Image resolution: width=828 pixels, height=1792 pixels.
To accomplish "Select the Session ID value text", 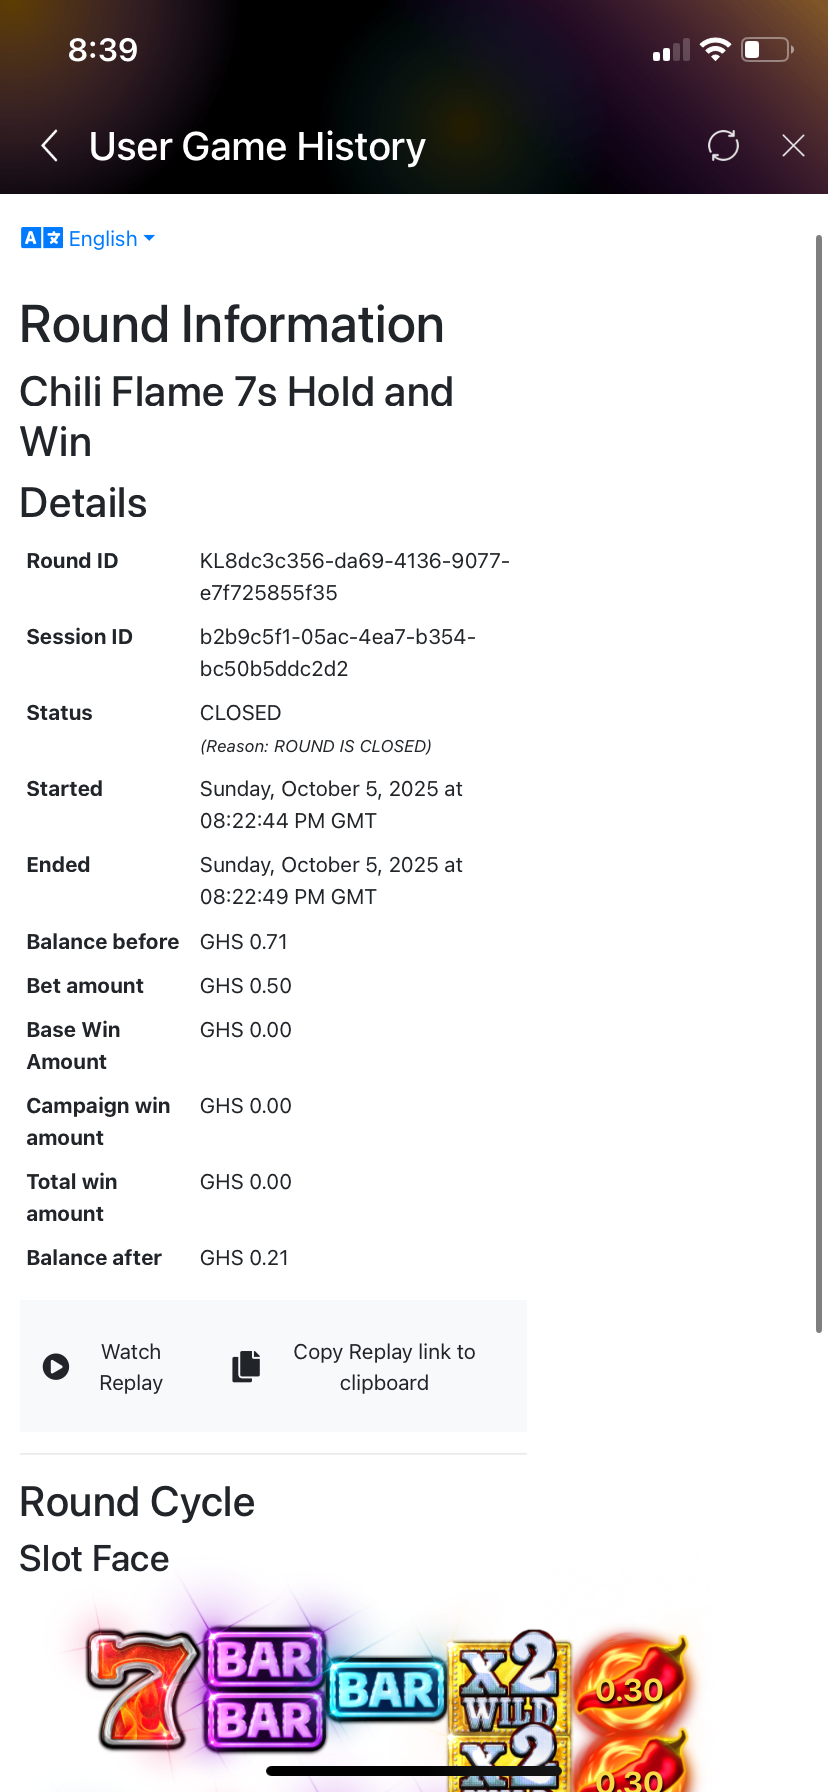I will (337, 653).
